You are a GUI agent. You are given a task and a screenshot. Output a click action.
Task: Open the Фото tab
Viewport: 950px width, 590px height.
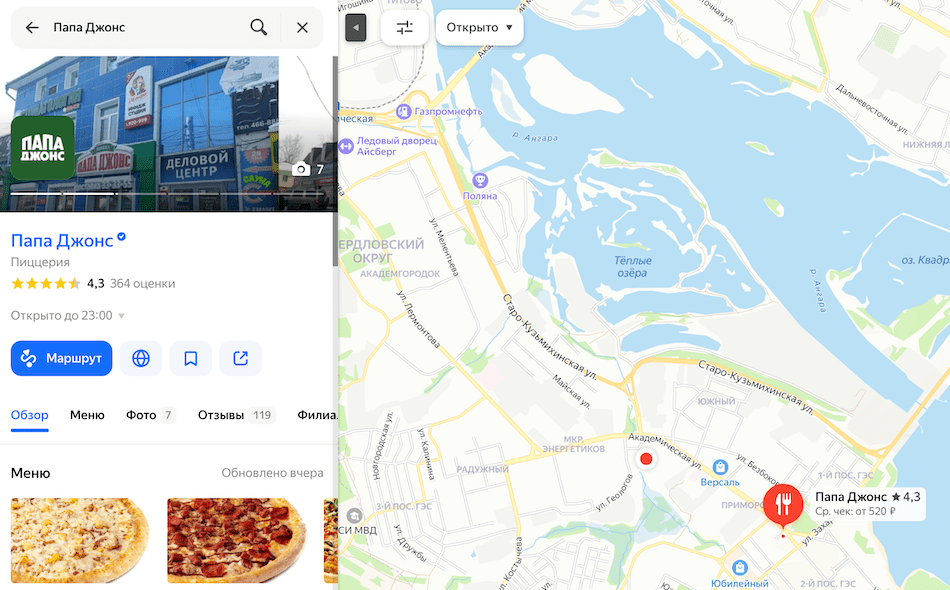[x=150, y=415]
